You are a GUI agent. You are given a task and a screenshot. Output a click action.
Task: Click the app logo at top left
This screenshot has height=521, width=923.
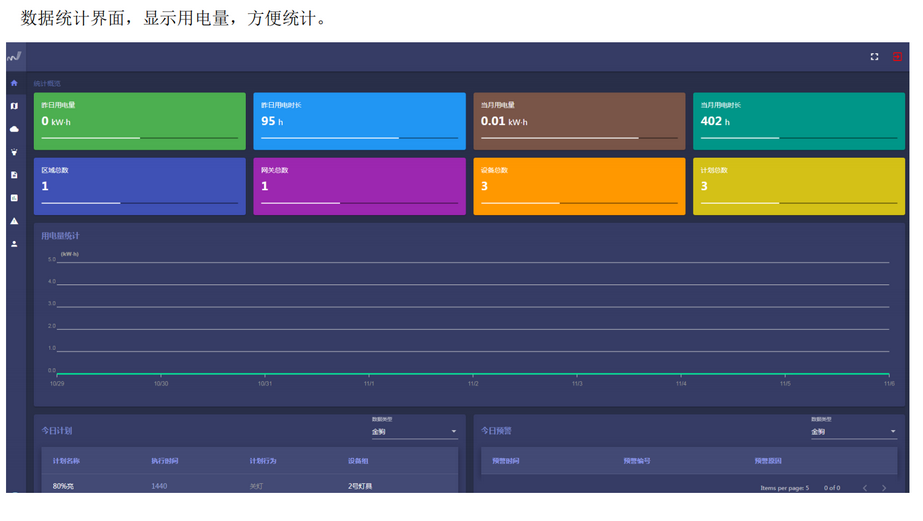coord(14,56)
